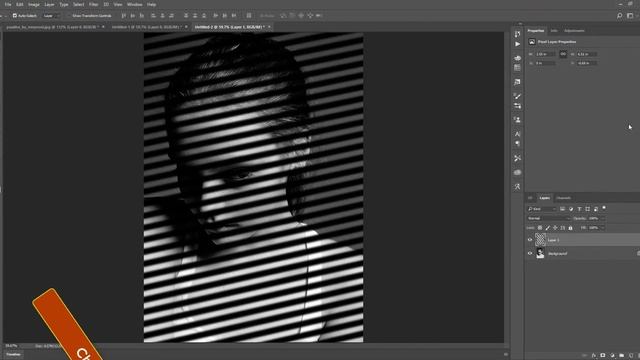Image resolution: width=640 pixels, height=360 pixels.
Task: Select the Properties tab
Action: click(536, 31)
